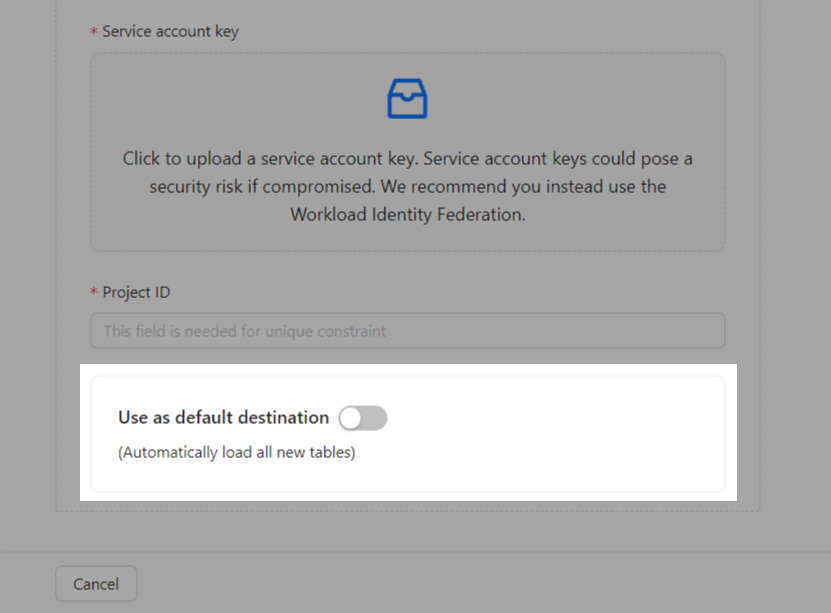Click the red asterisk beside Project ID
Image resolution: width=831 pixels, height=613 pixels.
[x=94, y=293]
